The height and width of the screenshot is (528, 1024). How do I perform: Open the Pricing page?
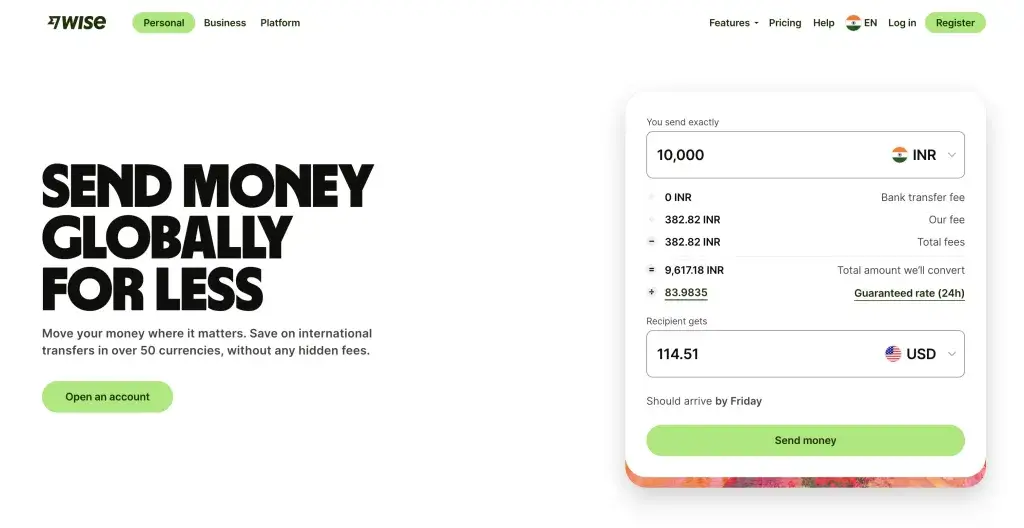[x=785, y=23]
